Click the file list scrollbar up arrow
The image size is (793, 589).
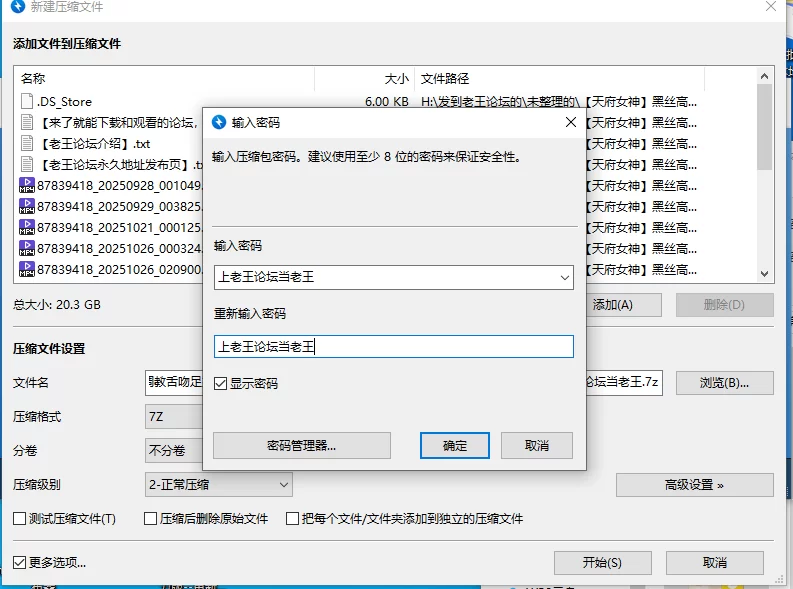point(764,76)
